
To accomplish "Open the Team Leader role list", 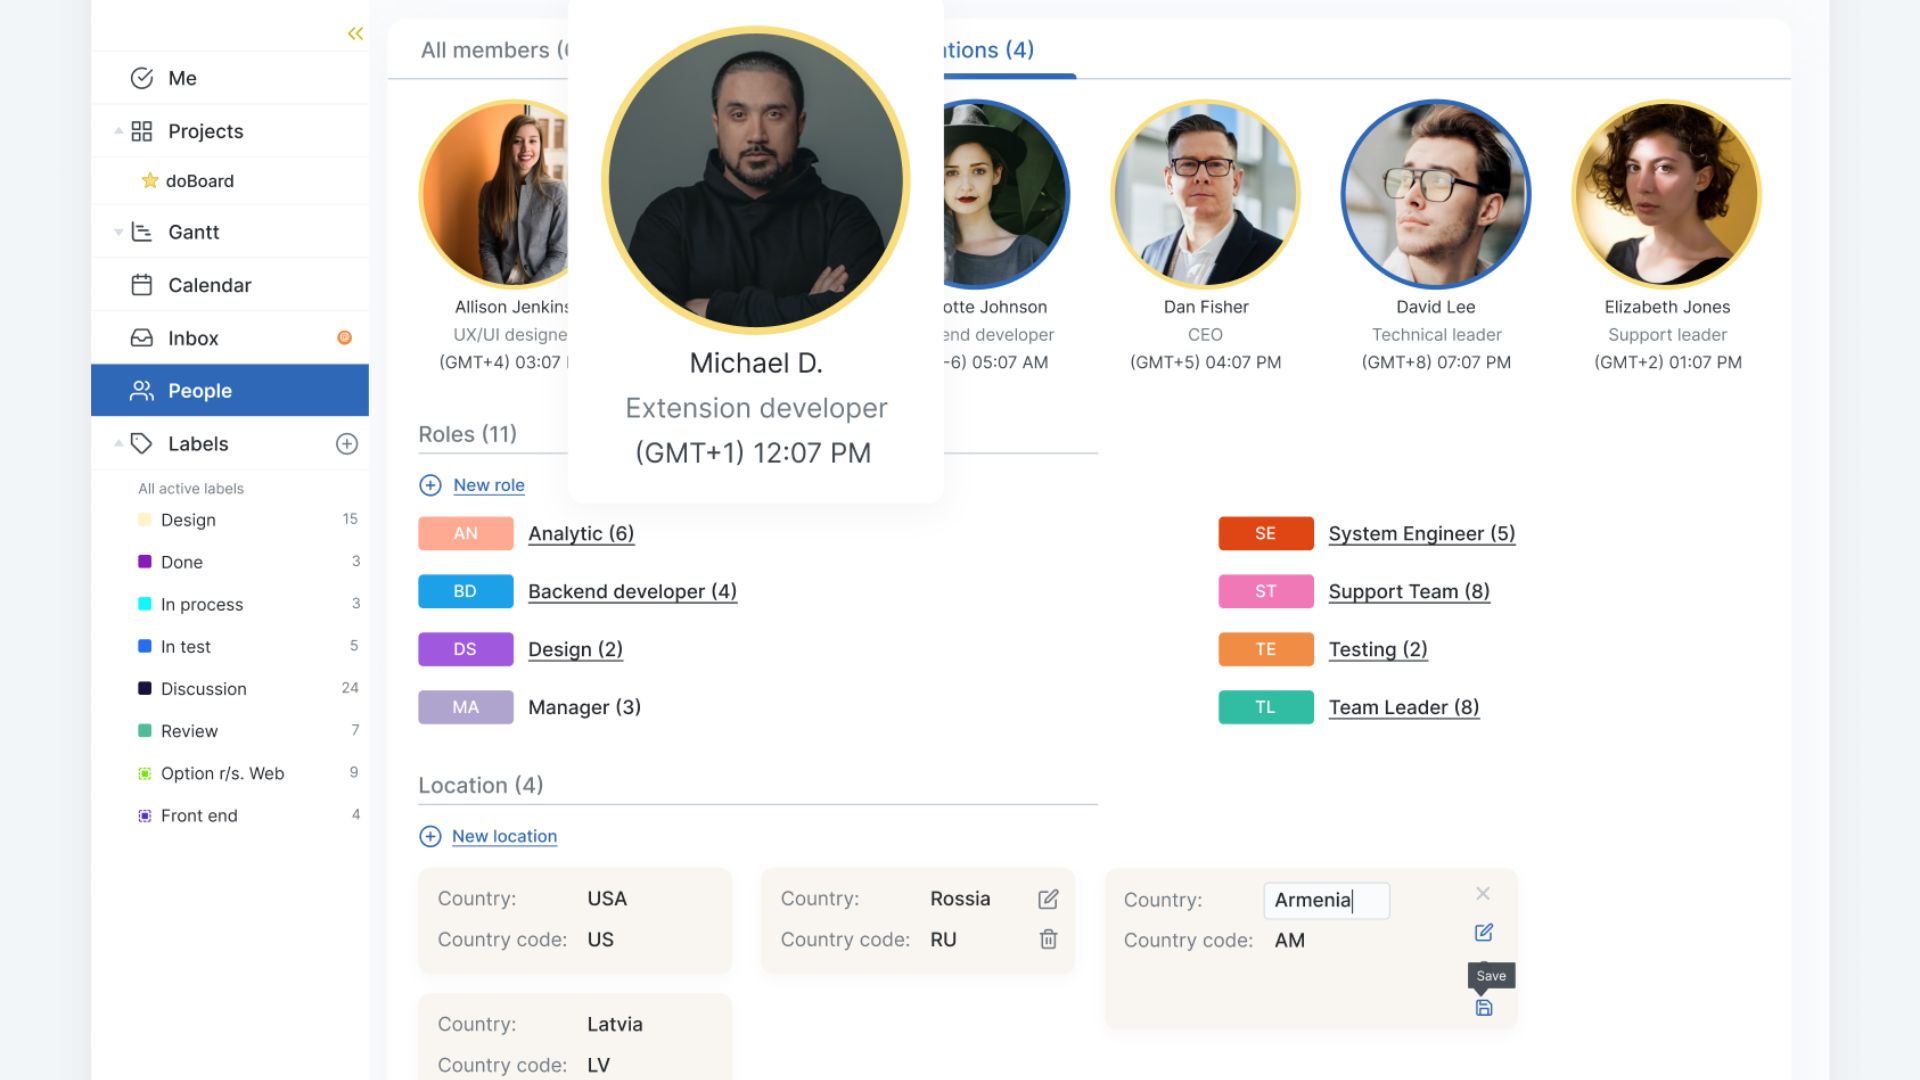I will (x=1403, y=707).
